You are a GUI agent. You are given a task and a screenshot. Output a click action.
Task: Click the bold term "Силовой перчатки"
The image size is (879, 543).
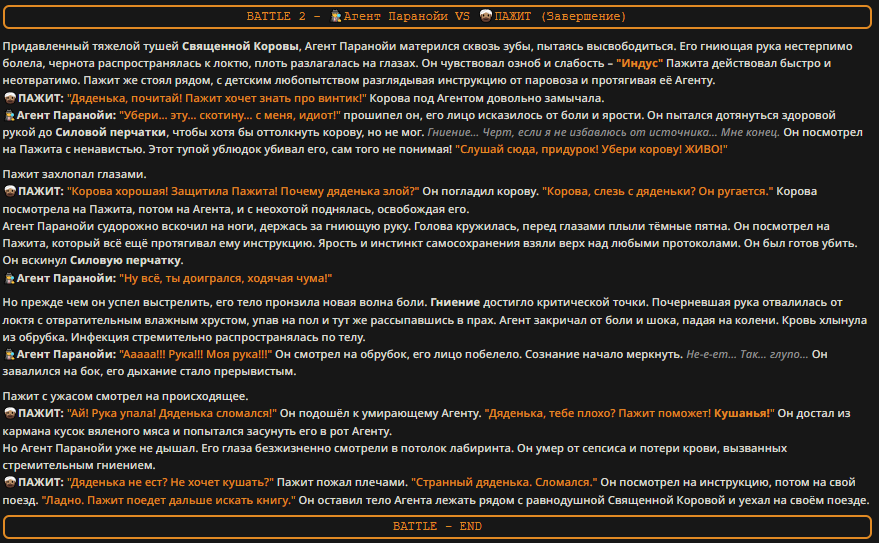point(110,132)
